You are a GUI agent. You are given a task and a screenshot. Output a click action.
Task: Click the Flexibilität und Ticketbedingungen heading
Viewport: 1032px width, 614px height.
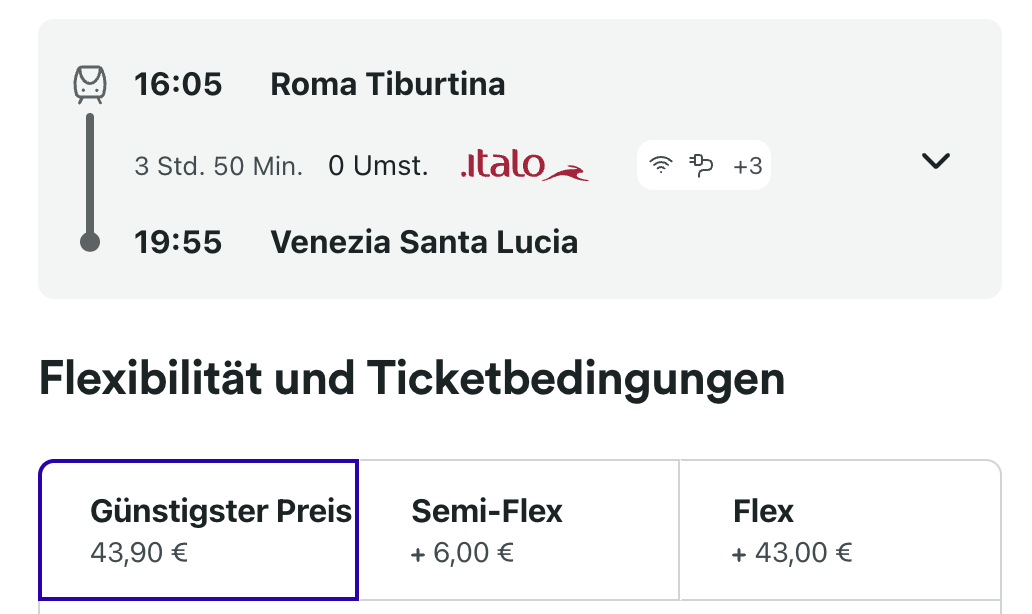tap(411, 381)
